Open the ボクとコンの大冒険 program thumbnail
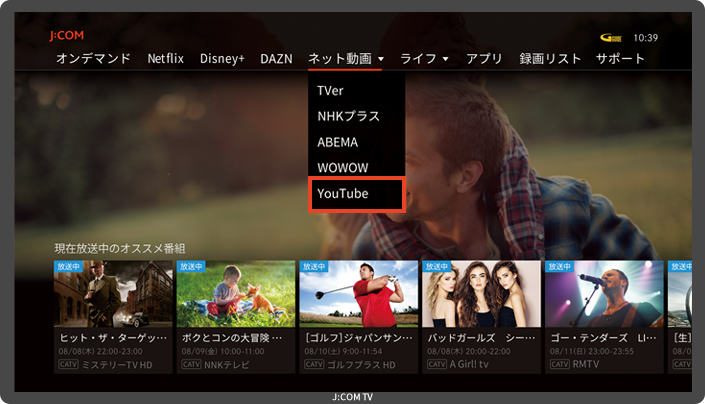Image resolution: width=705 pixels, height=404 pixels. (x=236, y=294)
